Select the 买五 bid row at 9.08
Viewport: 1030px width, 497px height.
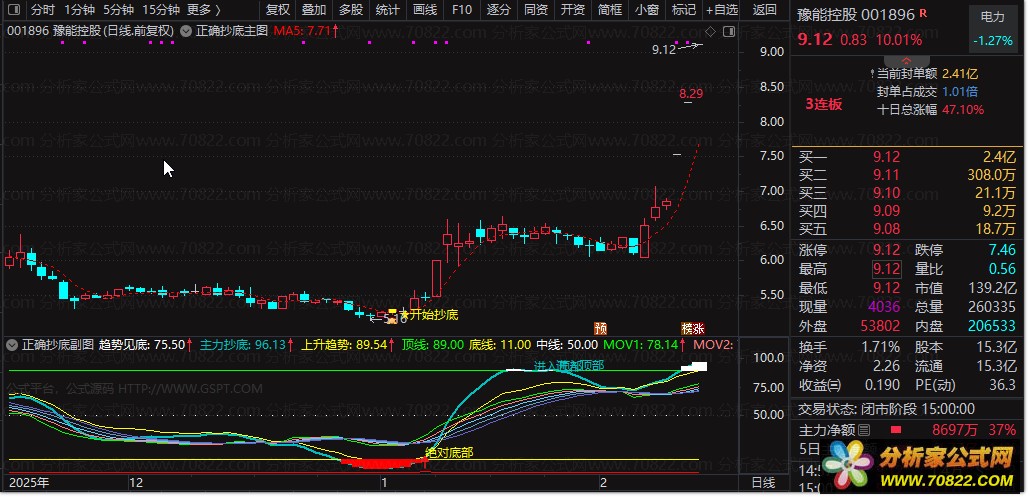click(x=907, y=228)
